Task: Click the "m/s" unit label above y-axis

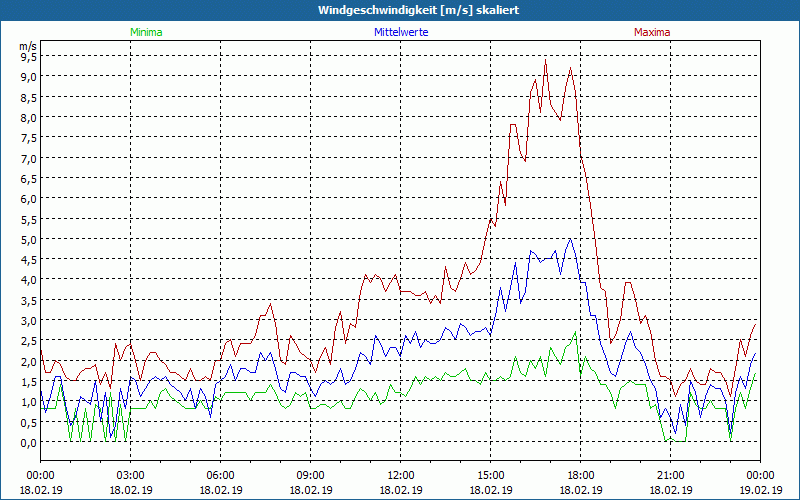Action: tap(27, 46)
